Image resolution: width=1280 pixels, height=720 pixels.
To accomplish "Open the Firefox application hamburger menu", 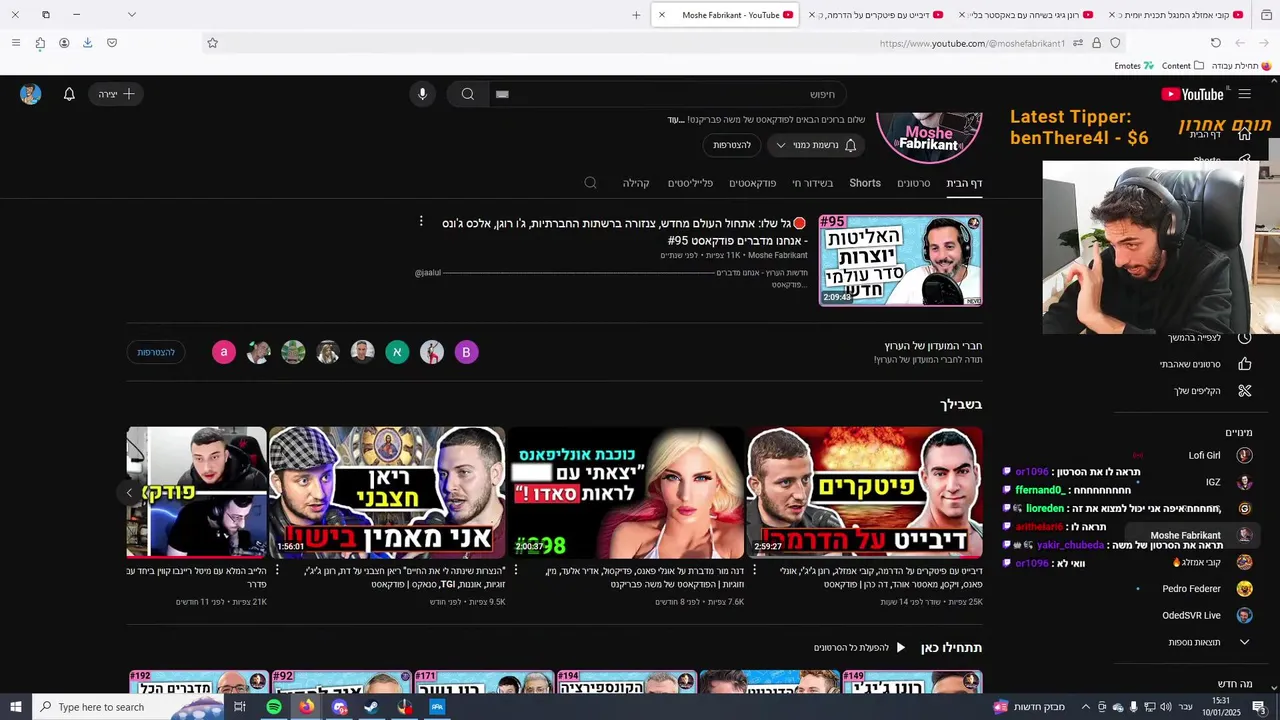I will [x=15, y=43].
